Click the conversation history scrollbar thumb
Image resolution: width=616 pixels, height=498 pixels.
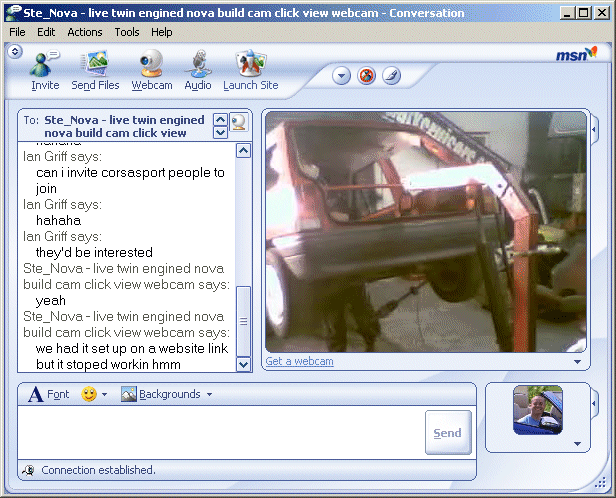(243, 320)
